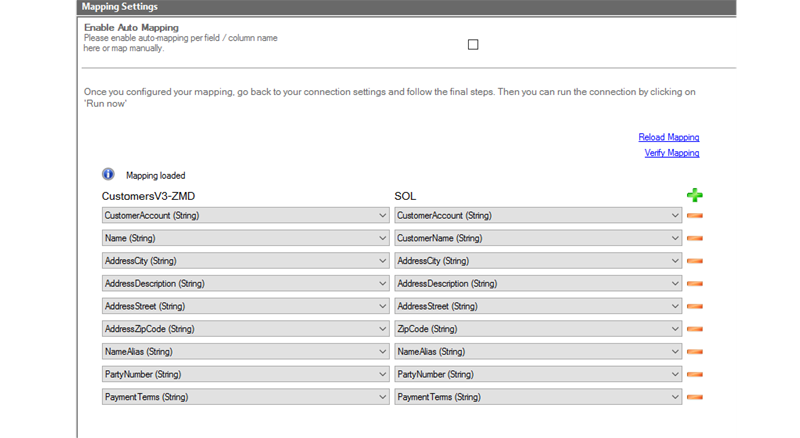This screenshot has height=438, width=800.
Task: Enable the Auto Mapping checkbox
Action: [x=473, y=44]
